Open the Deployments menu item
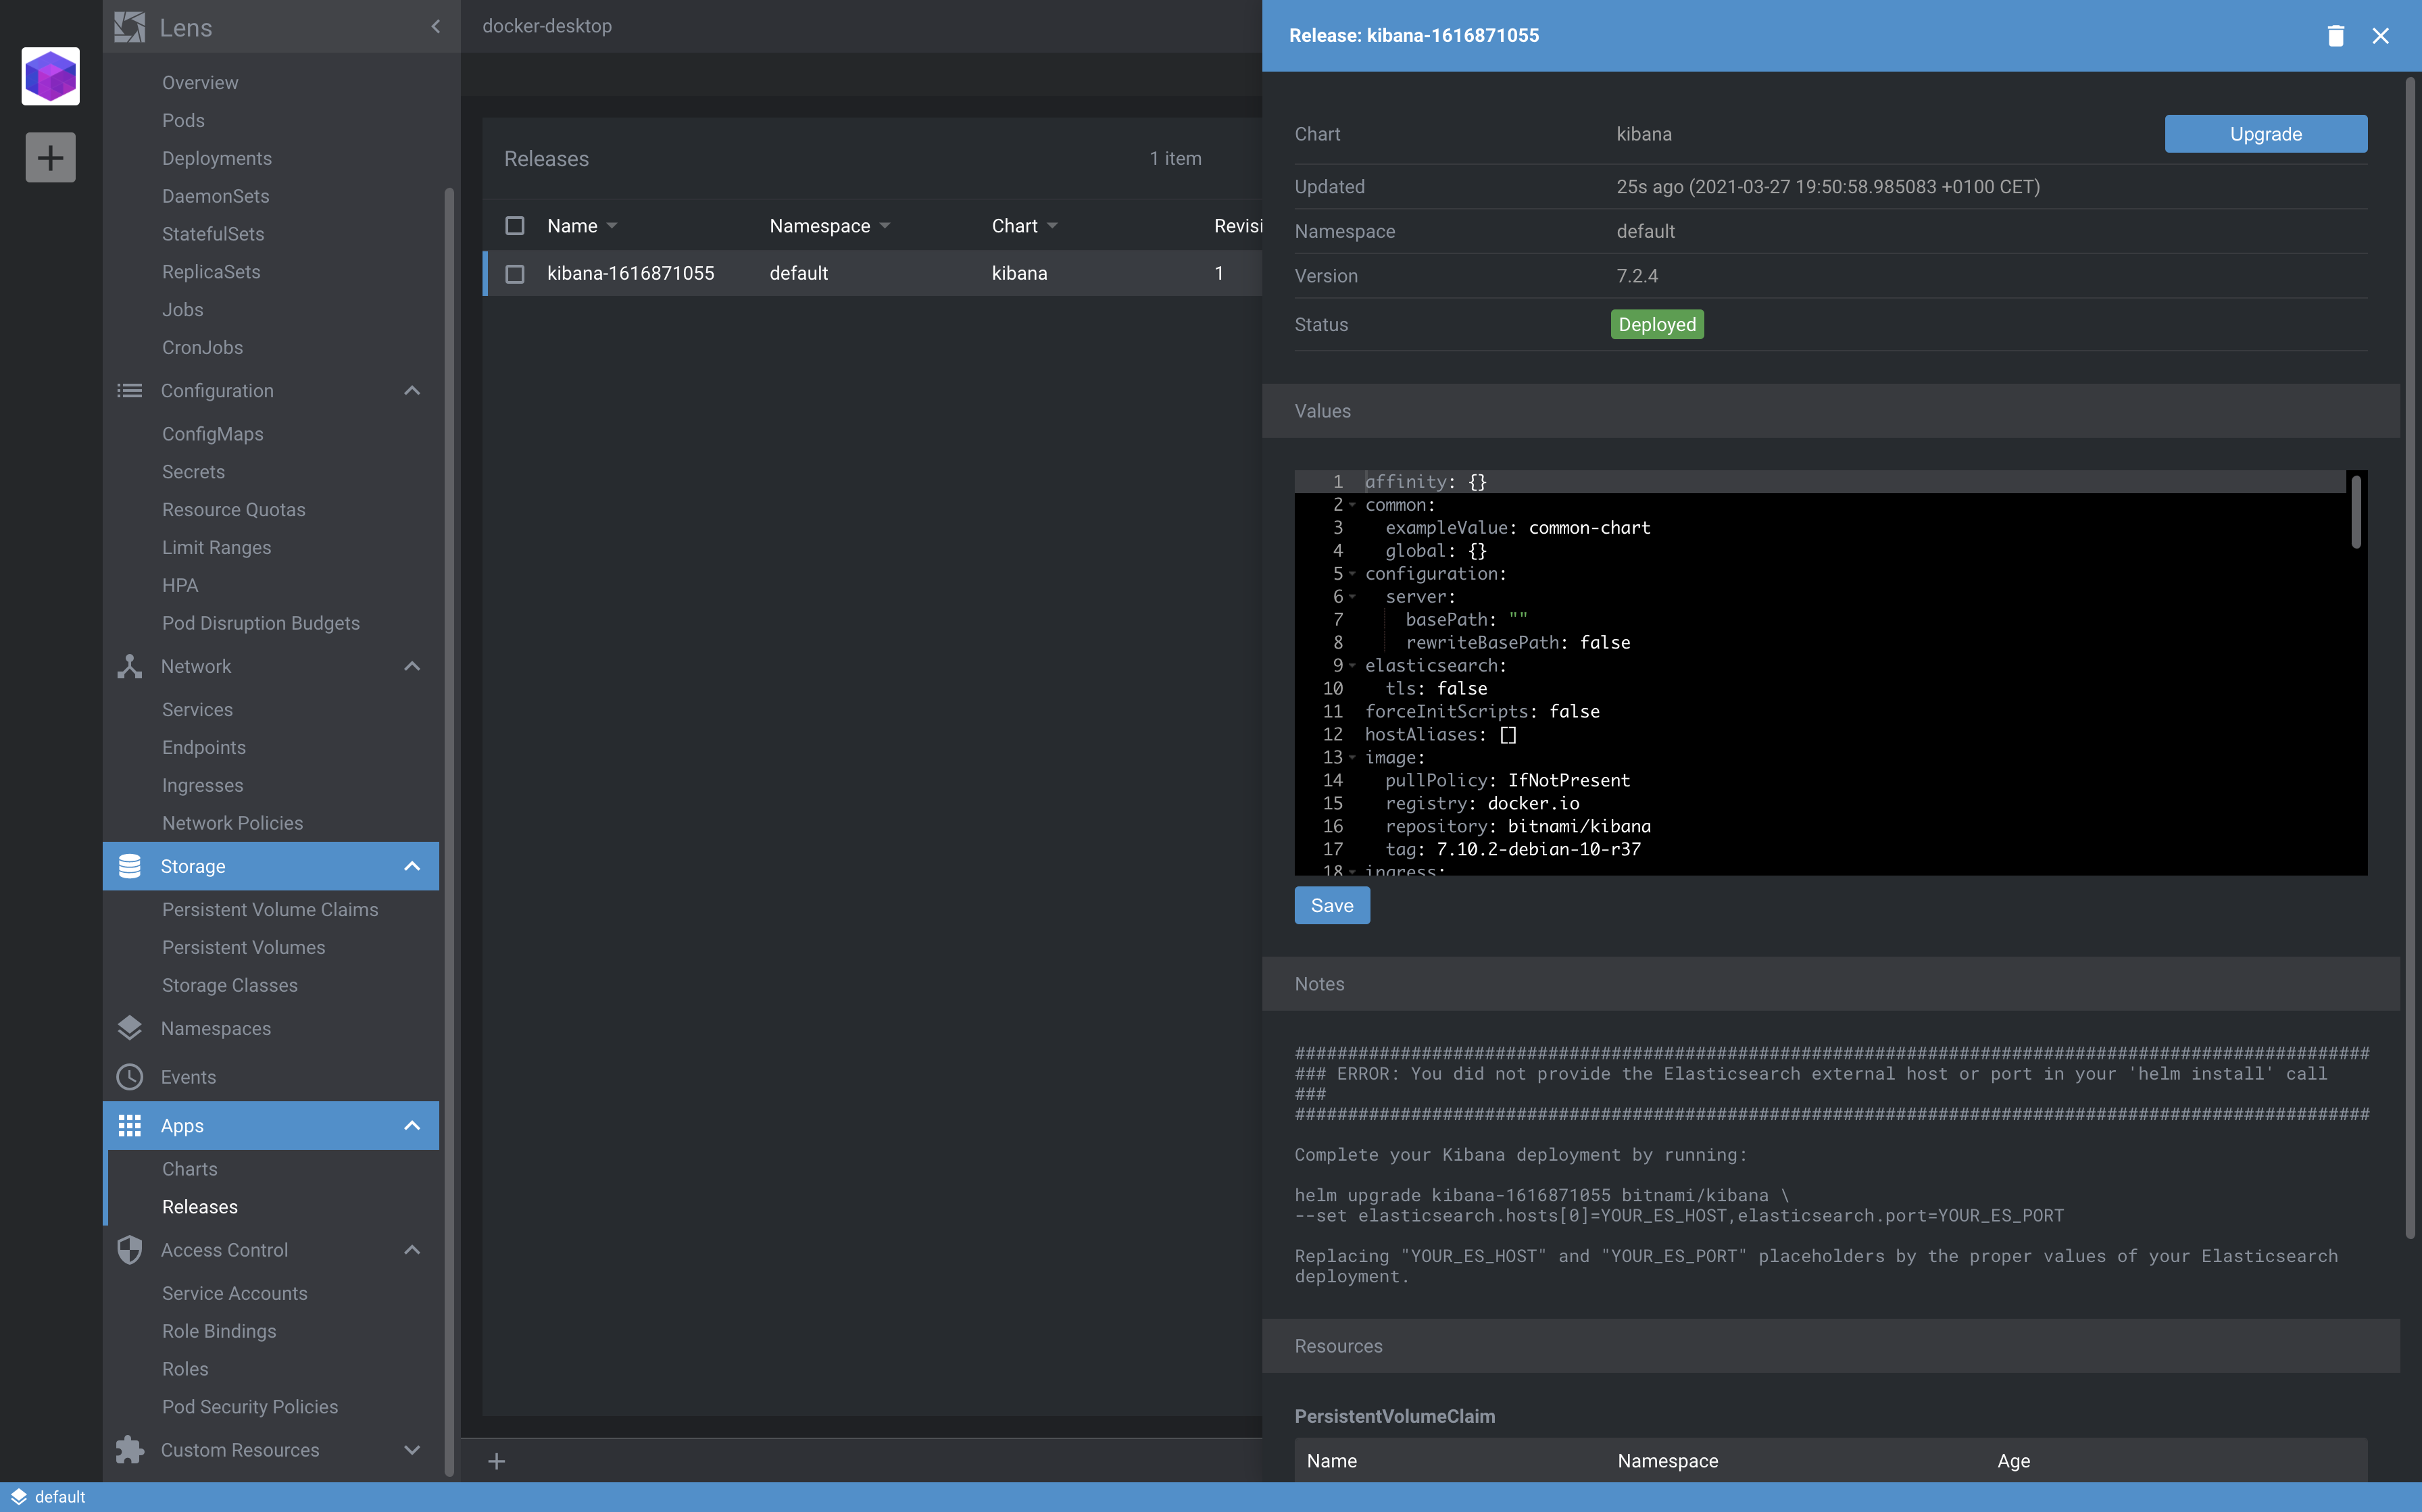2422x1512 pixels. (x=216, y=158)
